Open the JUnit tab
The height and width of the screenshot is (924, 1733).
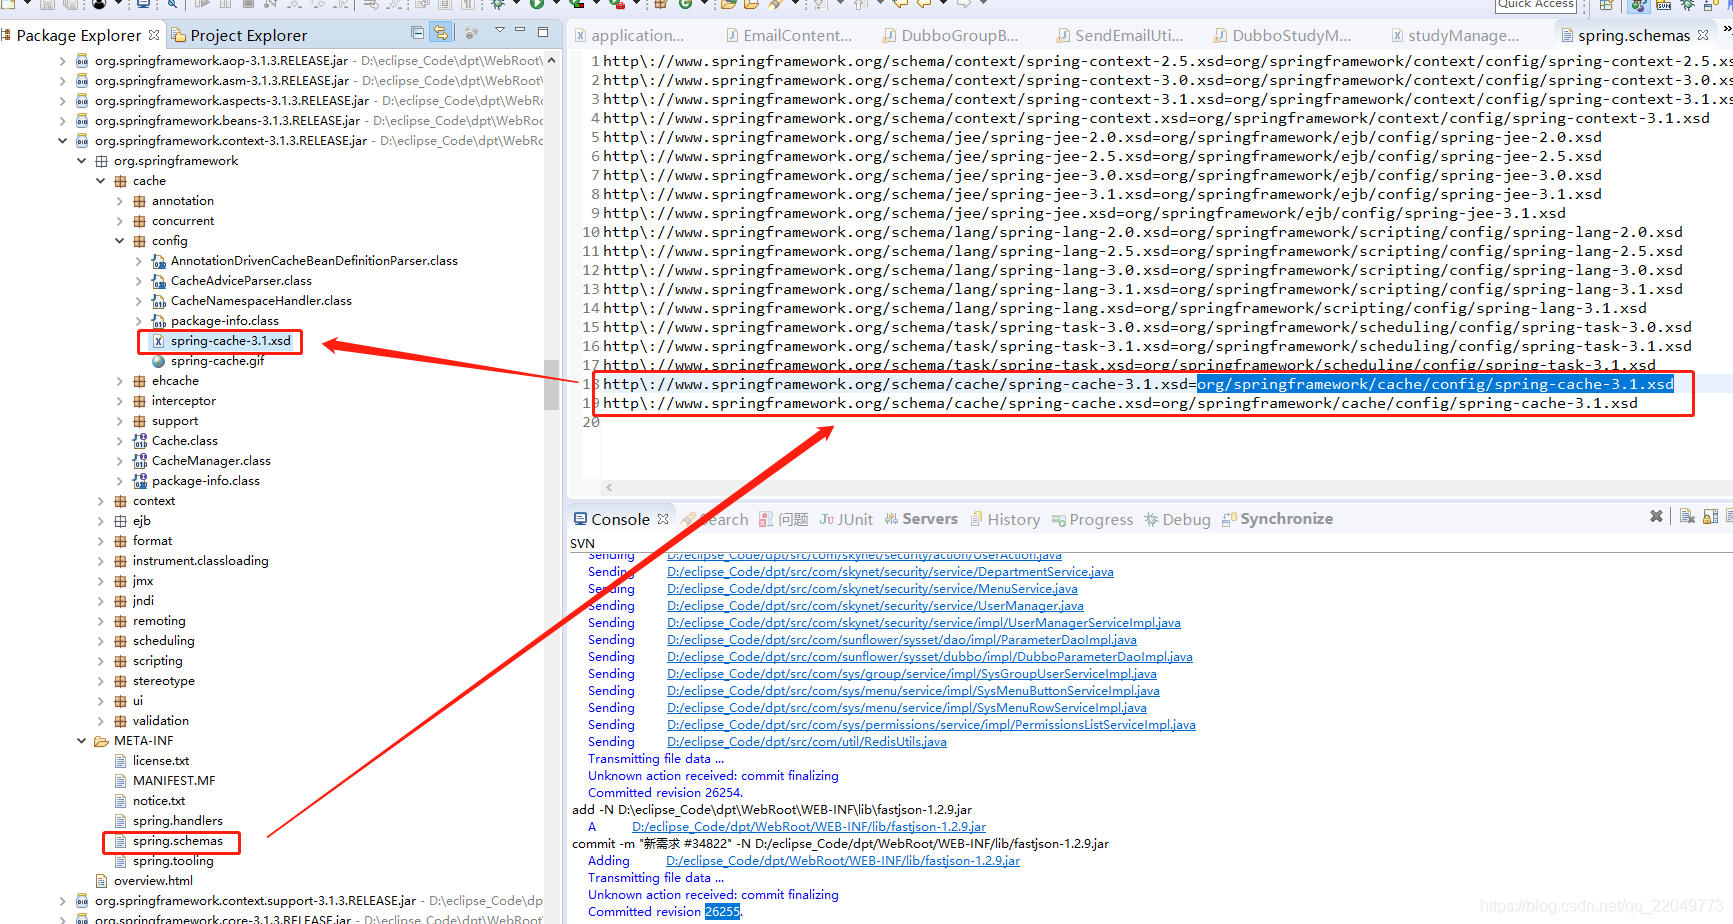pyautogui.click(x=846, y=518)
